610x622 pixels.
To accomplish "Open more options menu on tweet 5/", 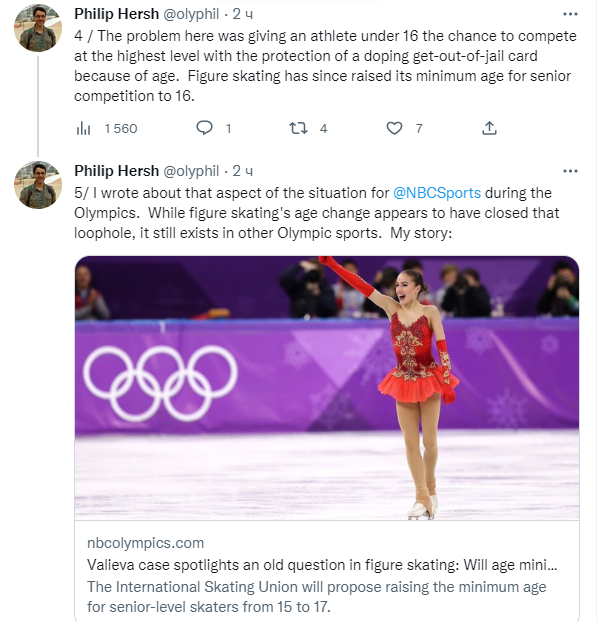I will pos(569,171).
